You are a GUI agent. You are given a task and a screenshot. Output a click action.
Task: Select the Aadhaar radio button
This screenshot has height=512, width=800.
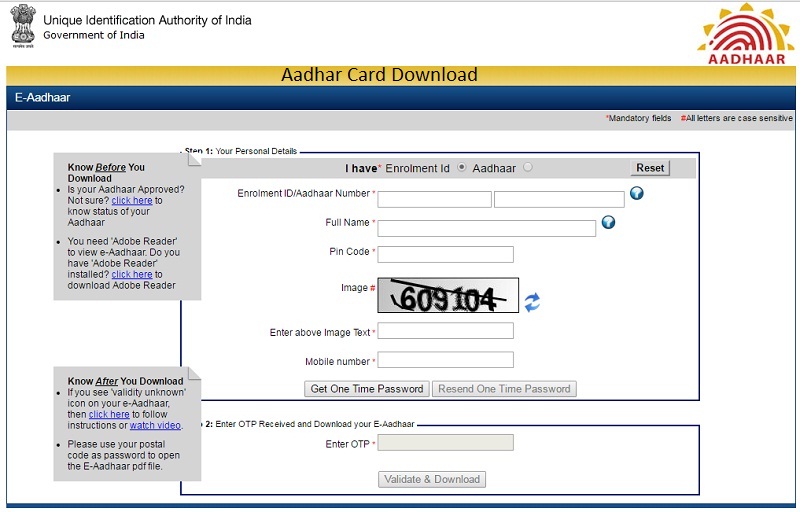pyautogui.click(x=528, y=167)
